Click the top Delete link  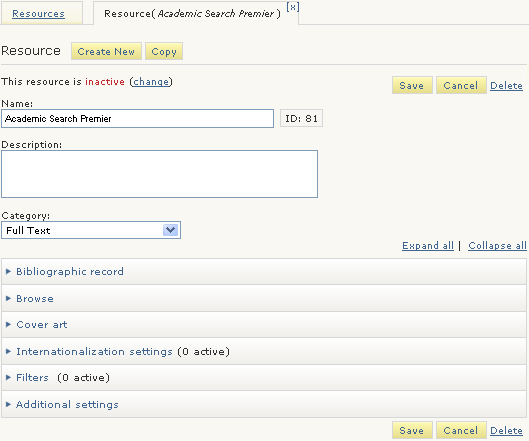(506, 86)
